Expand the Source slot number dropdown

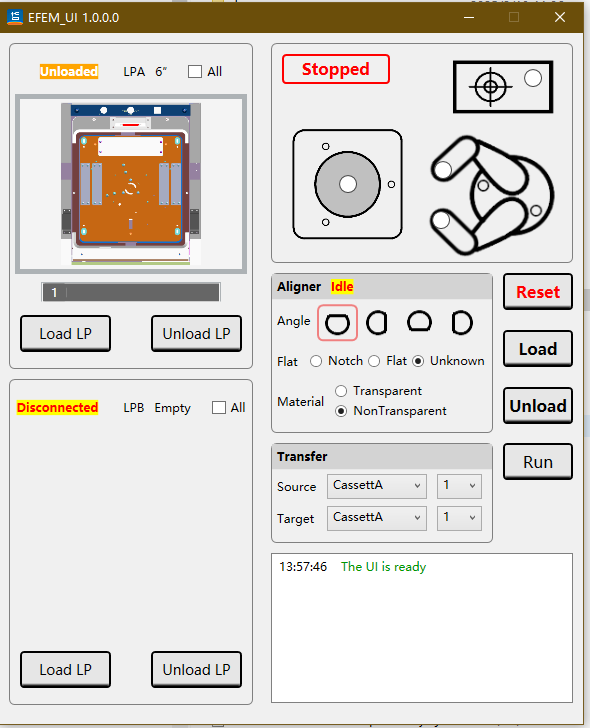(459, 486)
